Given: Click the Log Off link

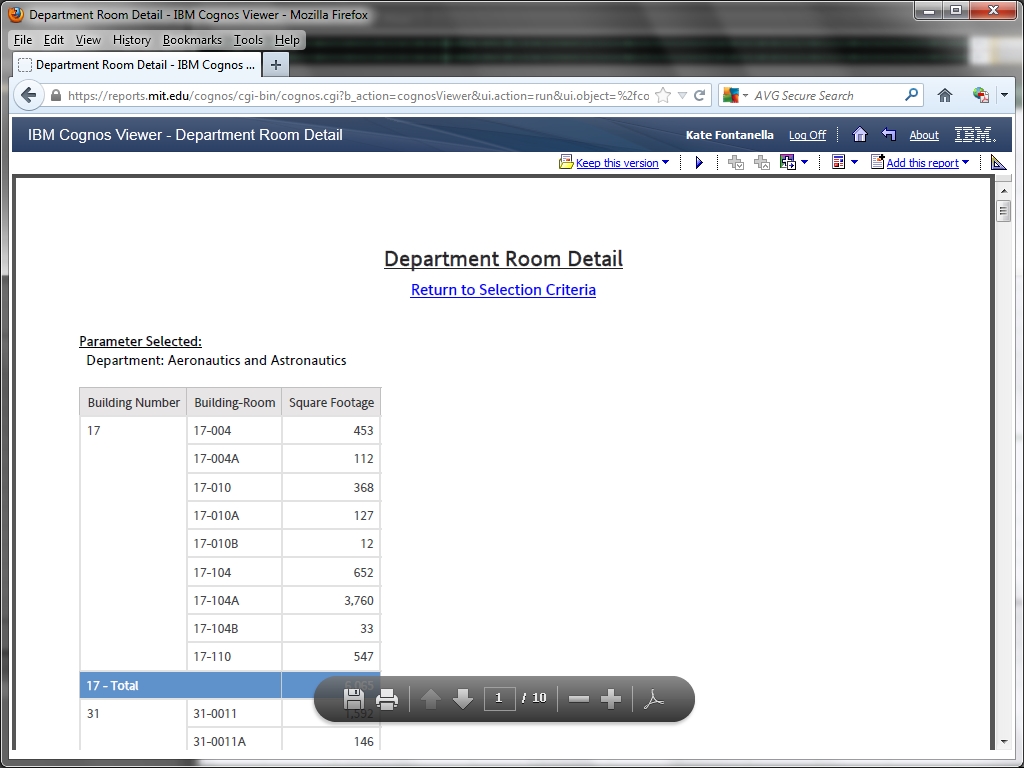Looking at the screenshot, I should [x=807, y=135].
